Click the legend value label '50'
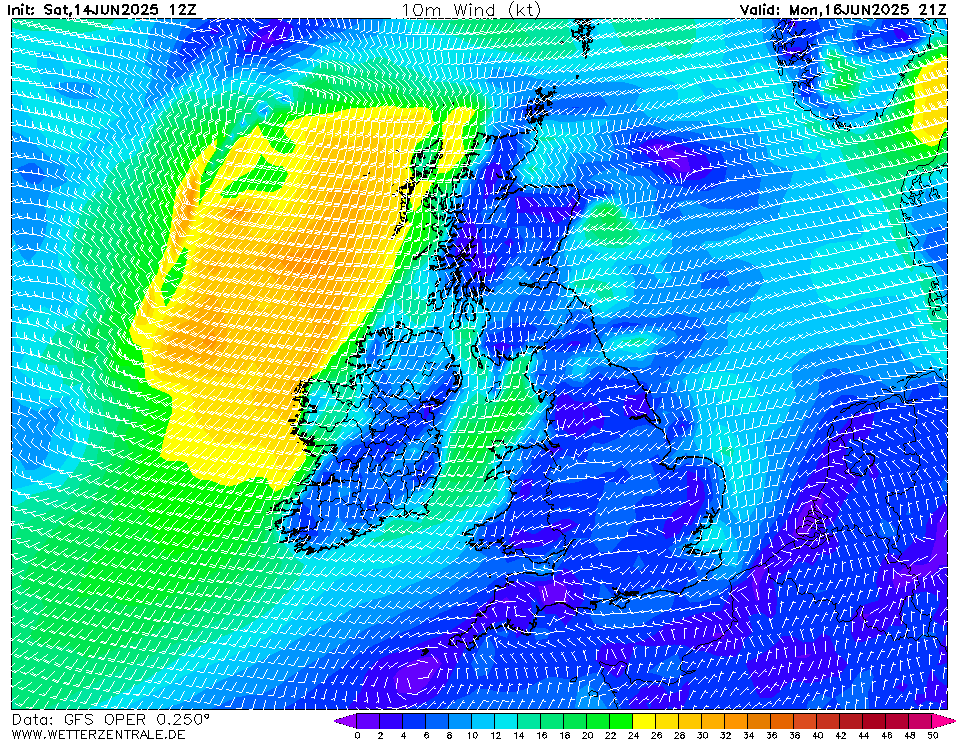This screenshot has width=959, height=741. [932, 735]
